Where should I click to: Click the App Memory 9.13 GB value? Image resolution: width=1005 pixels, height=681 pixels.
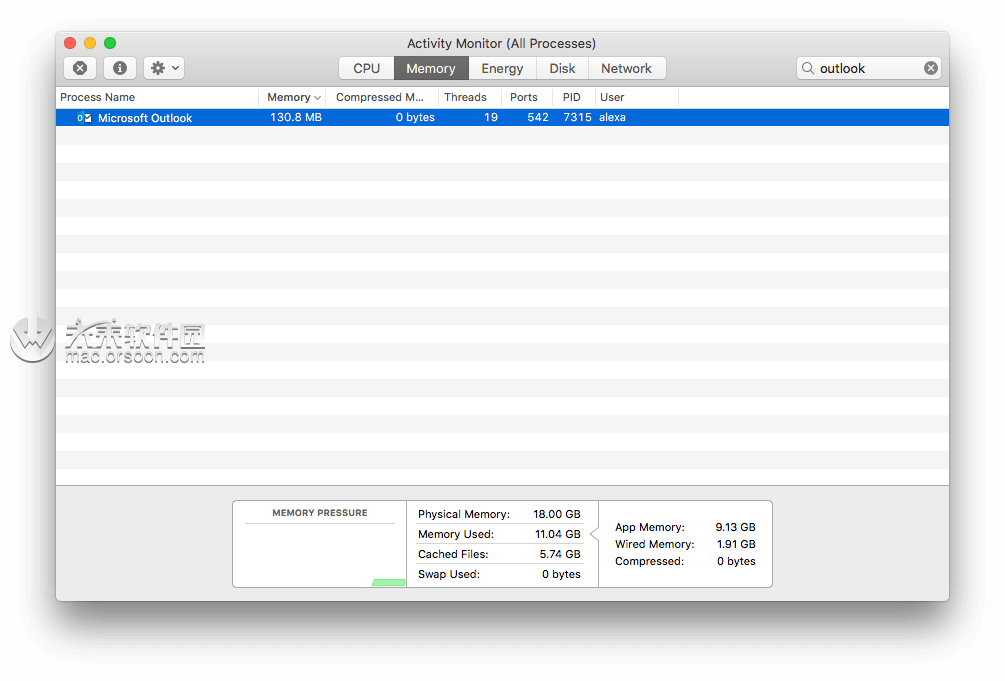tap(735, 527)
